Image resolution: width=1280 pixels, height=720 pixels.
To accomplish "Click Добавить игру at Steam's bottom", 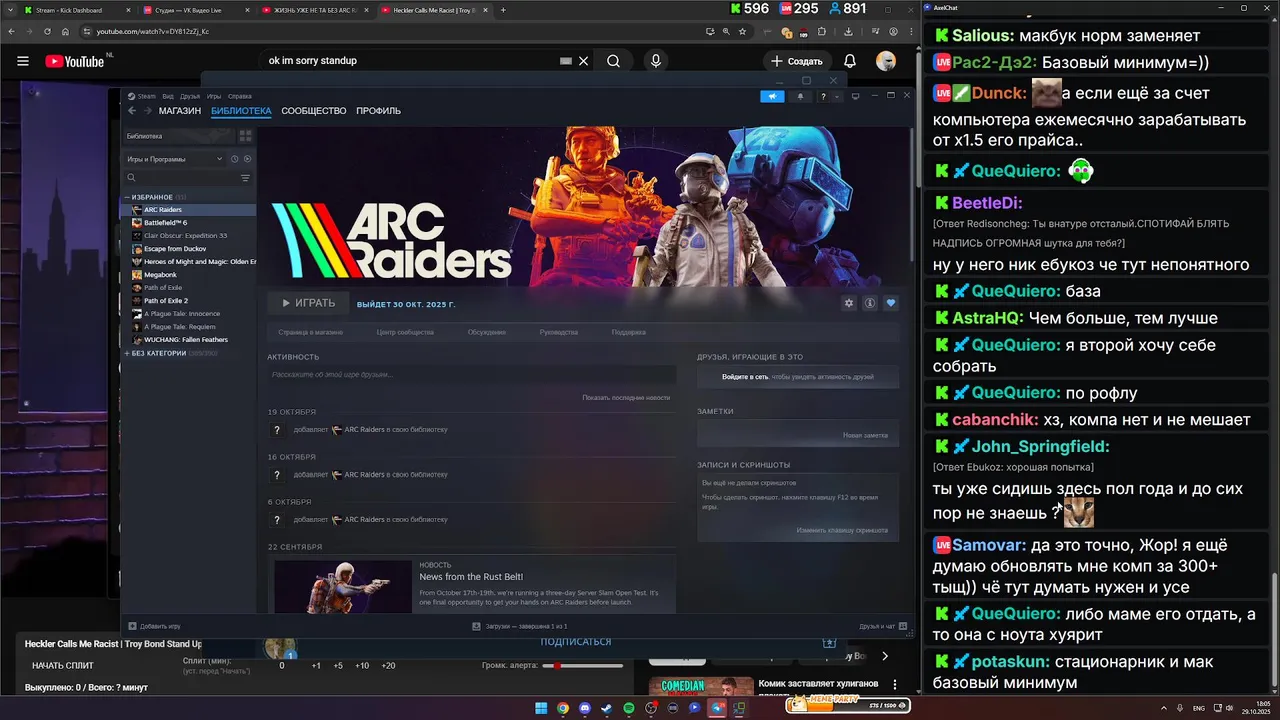I will [154, 626].
